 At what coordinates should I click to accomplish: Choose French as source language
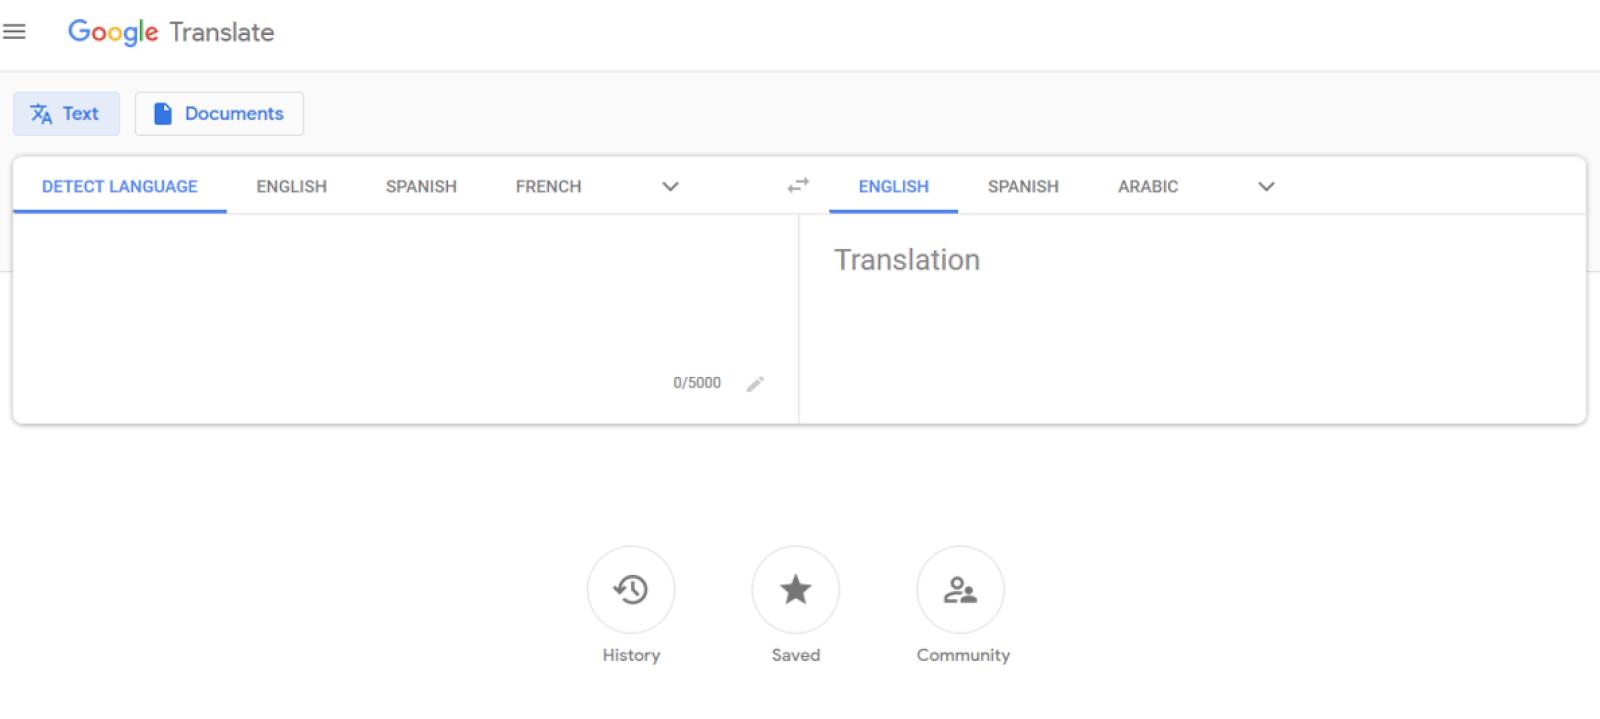point(548,187)
